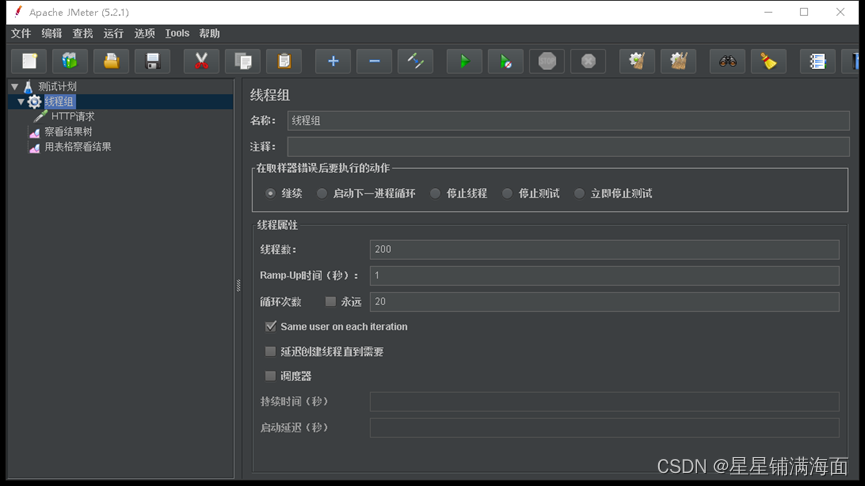Select the 继续 radio option
Screen dimensions: 865x486
(x=270, y=194)
